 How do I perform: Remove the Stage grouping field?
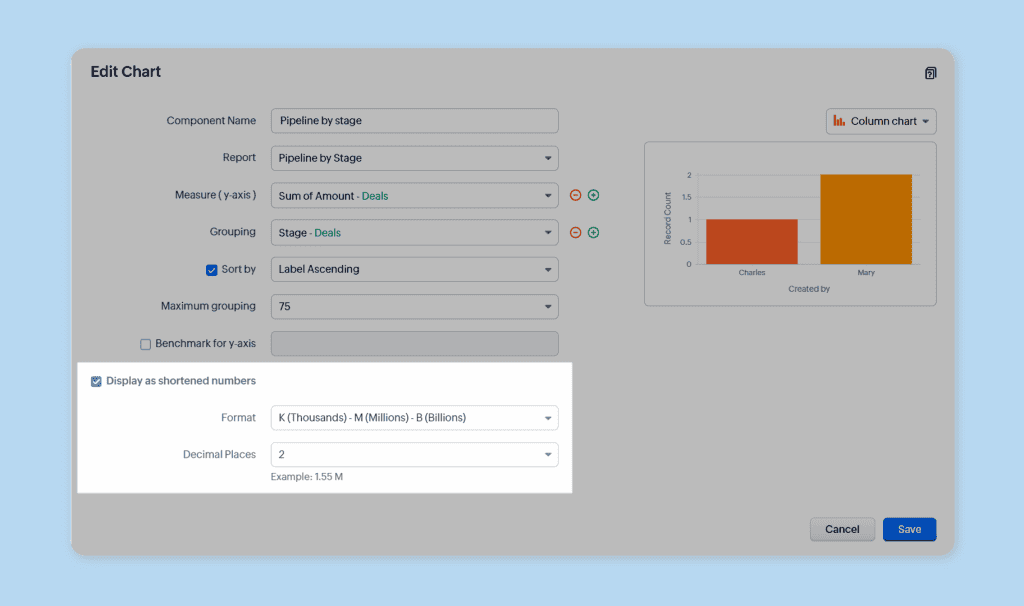point(575,232)
